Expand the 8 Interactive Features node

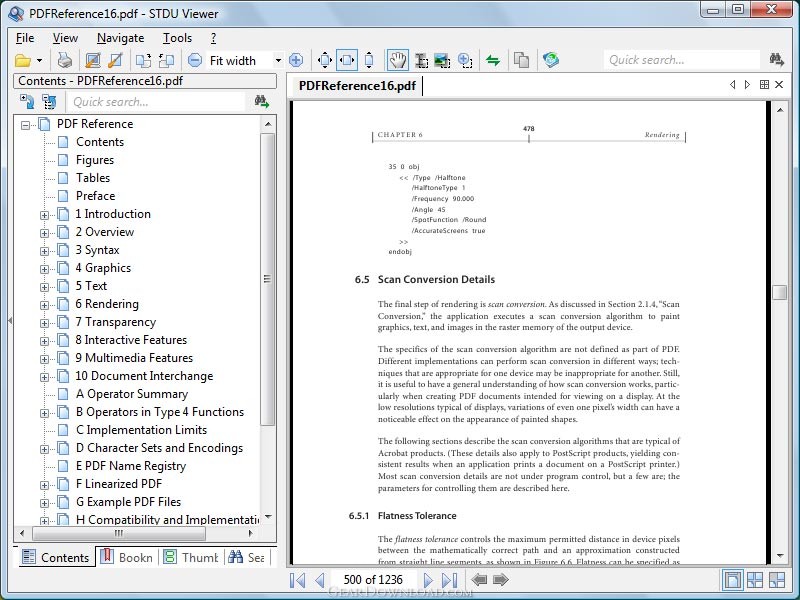point(44,341)
